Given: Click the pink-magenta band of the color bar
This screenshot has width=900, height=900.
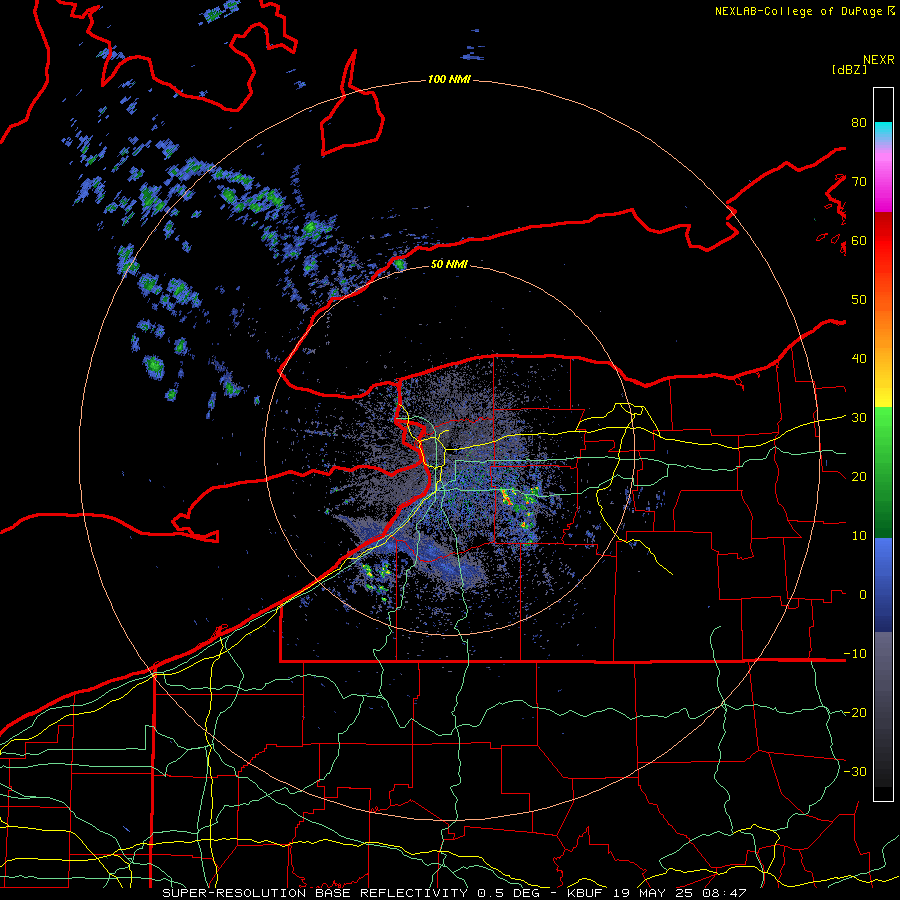Looking at the screenshot, I should point(883,178).
